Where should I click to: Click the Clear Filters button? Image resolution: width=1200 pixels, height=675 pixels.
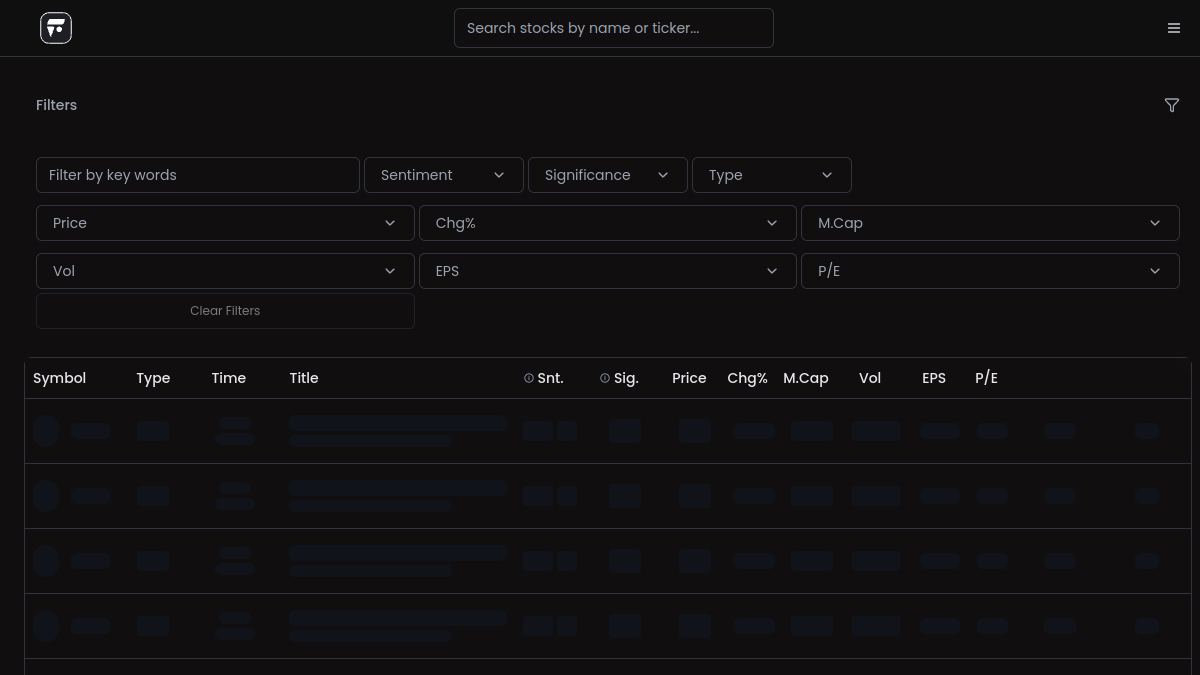[x=225, y=311]
